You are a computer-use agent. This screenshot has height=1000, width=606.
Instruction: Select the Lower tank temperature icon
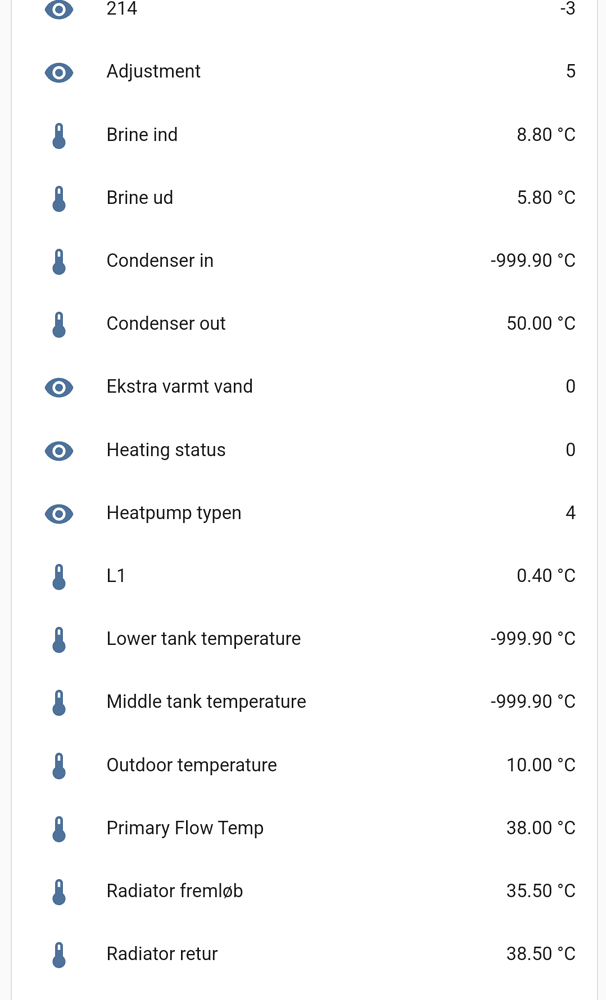click(58, 639)
